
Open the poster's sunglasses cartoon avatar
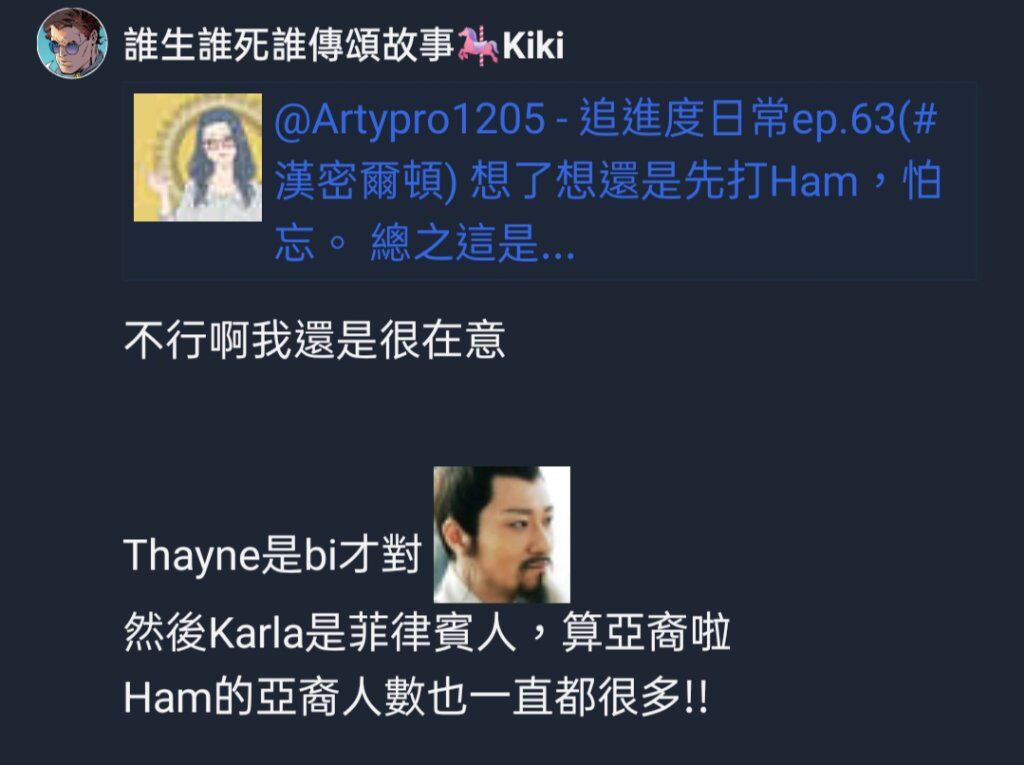click(x=72, y=43)
